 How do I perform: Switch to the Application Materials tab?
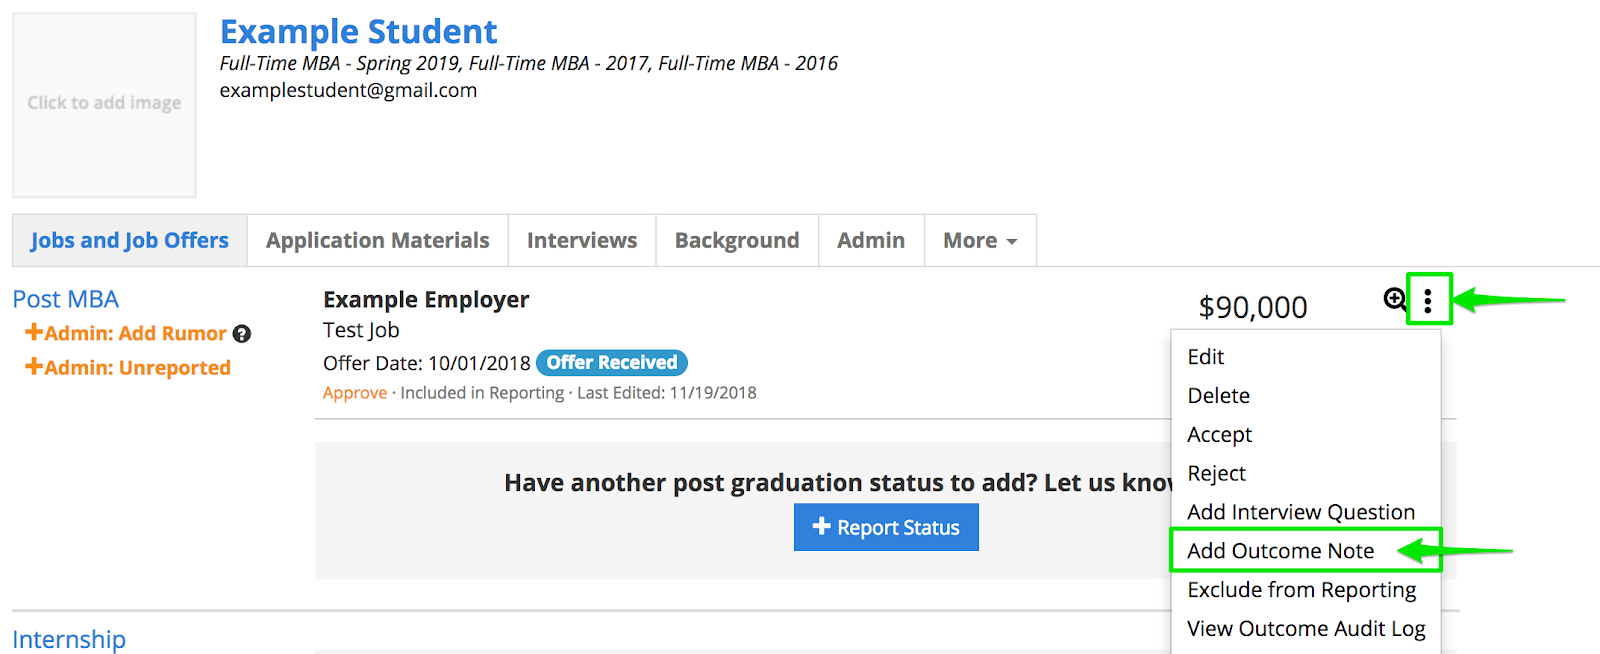377,241
